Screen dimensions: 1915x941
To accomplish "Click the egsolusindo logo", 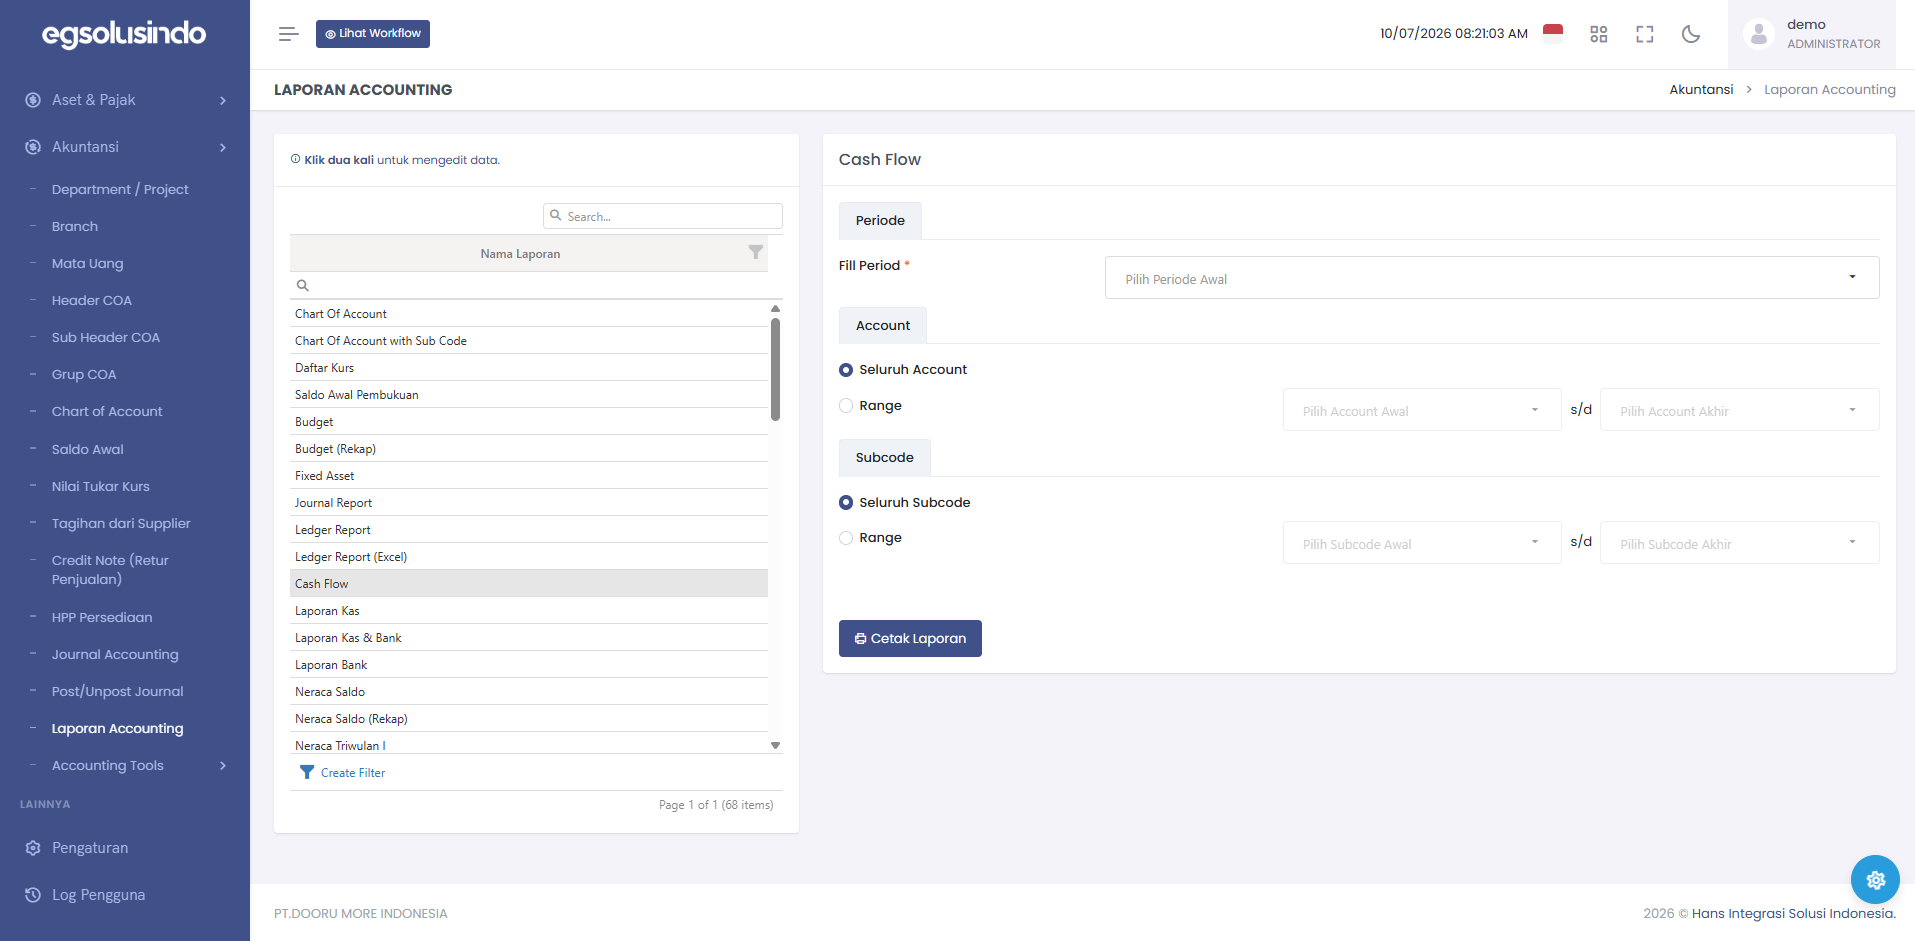I will pos(124,34).
